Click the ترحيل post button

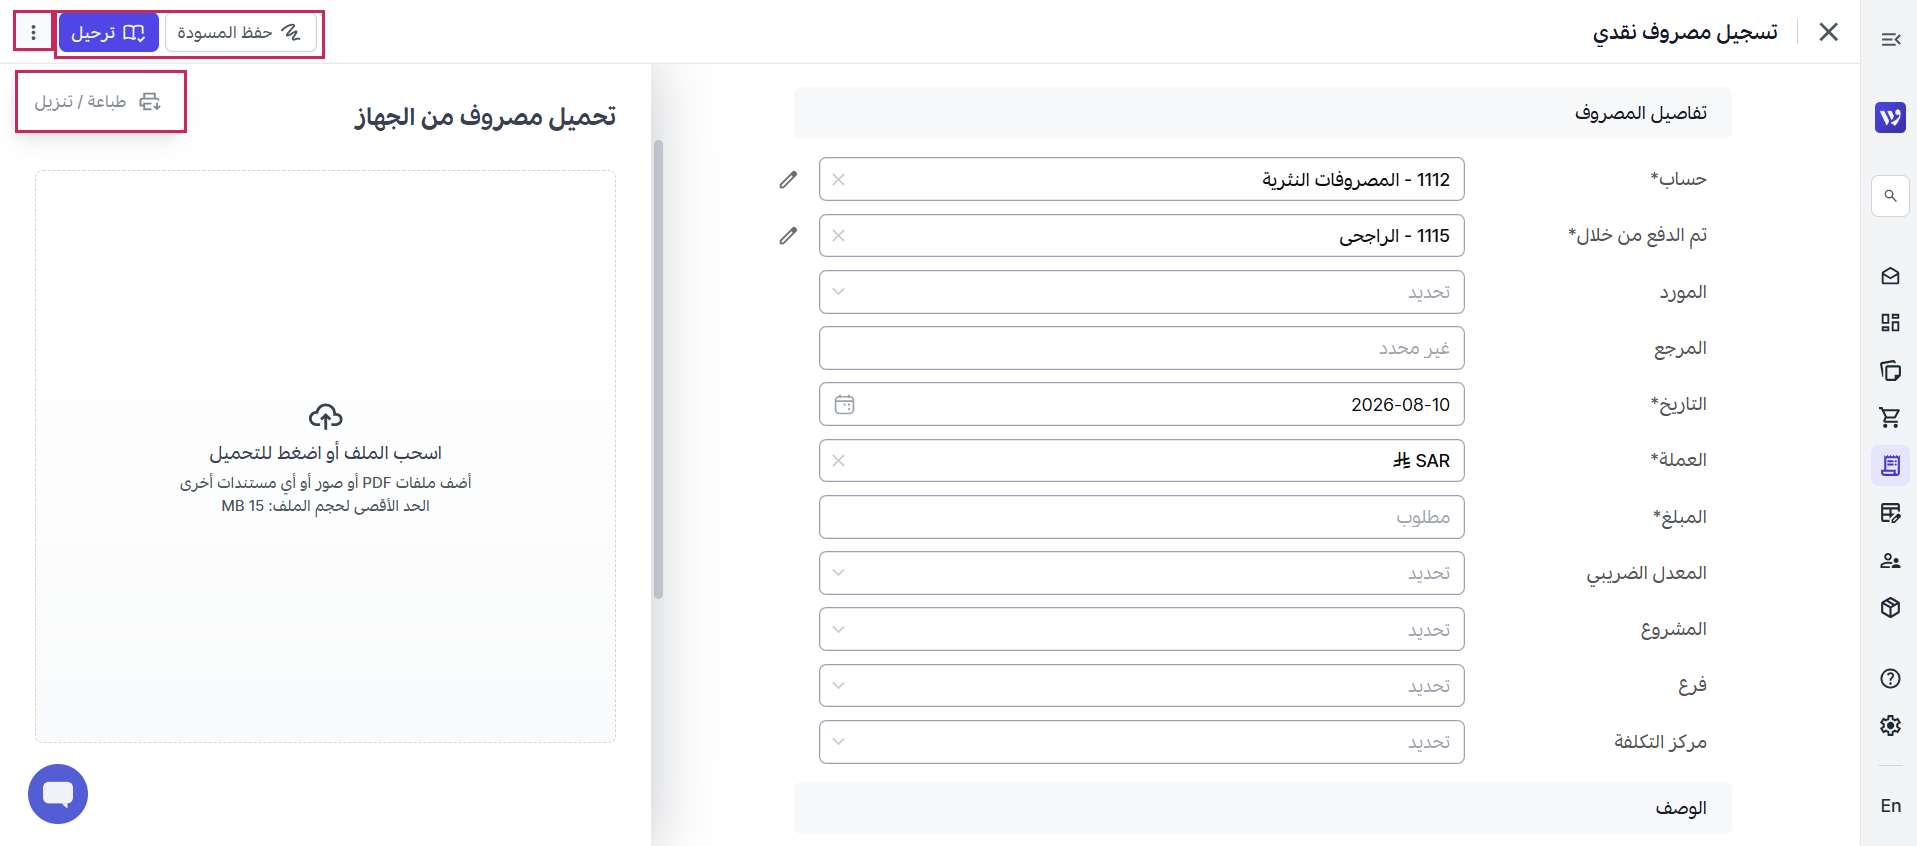click(108, 33)
